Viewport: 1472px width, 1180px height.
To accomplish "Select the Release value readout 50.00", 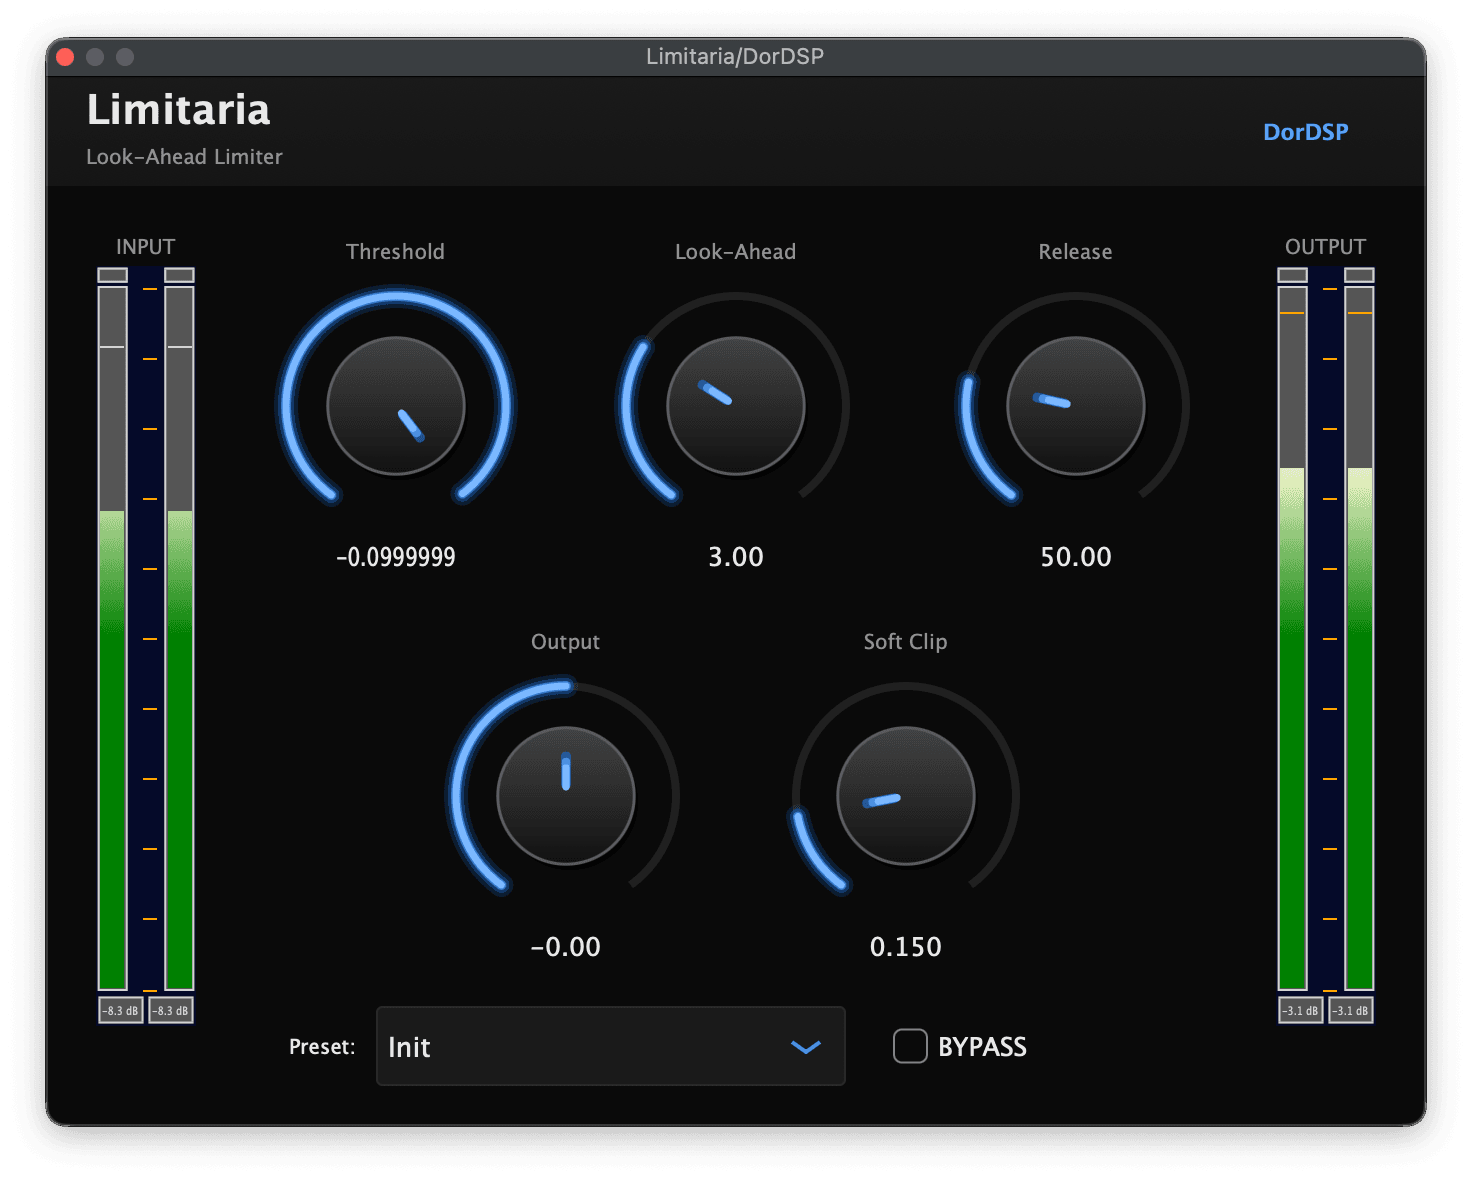I will click(1075, 557).
